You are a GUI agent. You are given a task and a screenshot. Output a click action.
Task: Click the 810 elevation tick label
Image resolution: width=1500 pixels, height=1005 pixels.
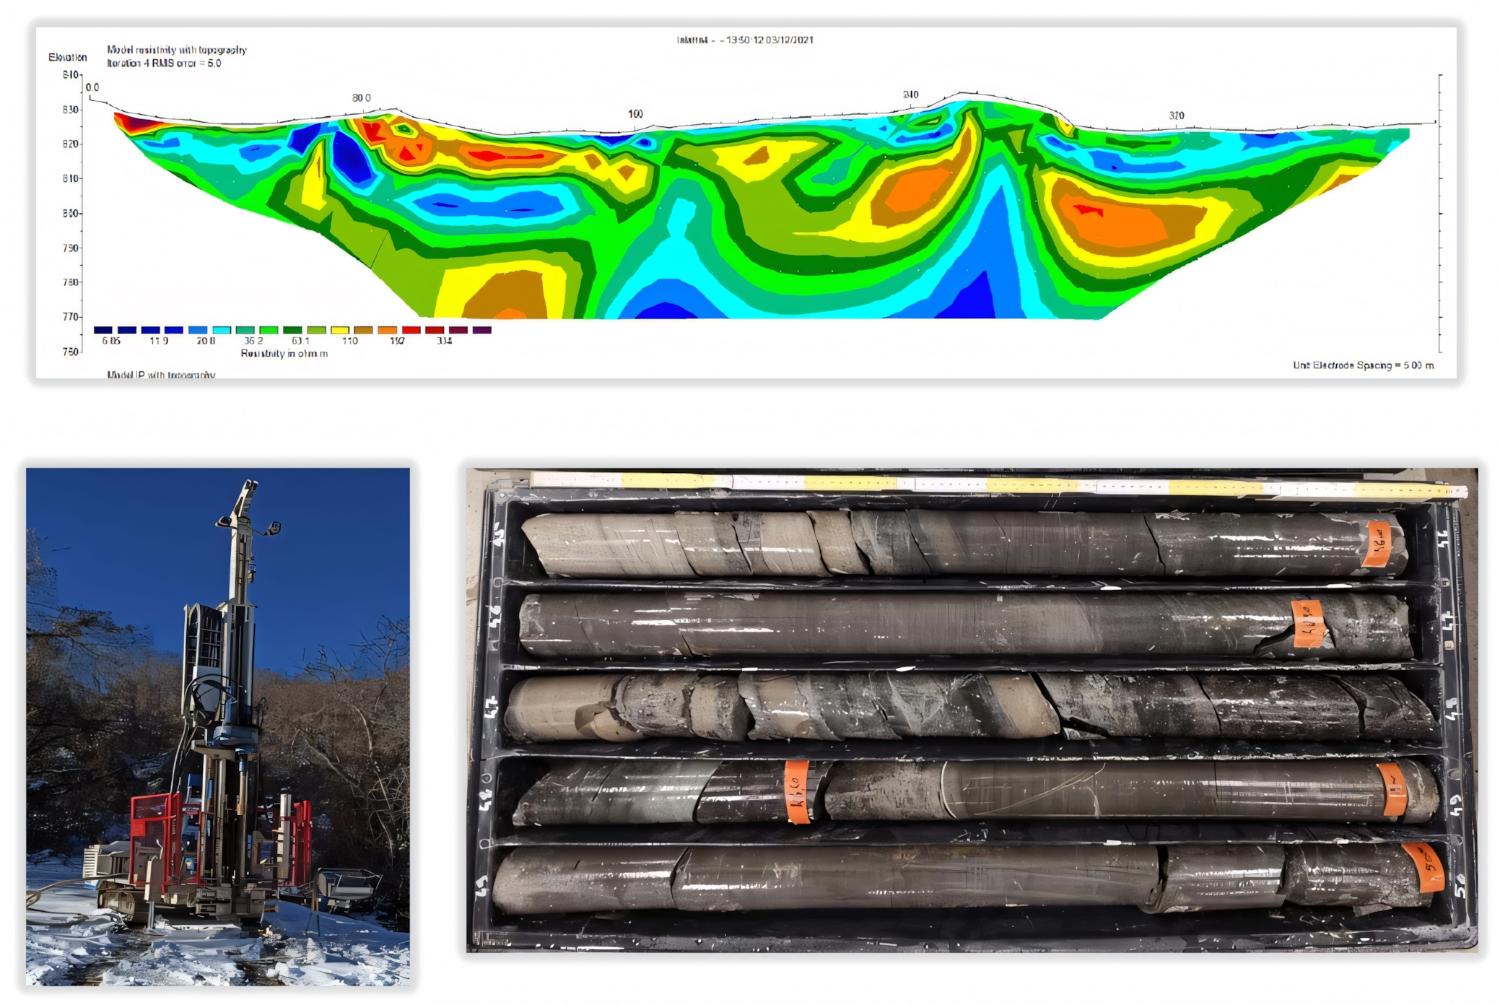coord(70,179)
